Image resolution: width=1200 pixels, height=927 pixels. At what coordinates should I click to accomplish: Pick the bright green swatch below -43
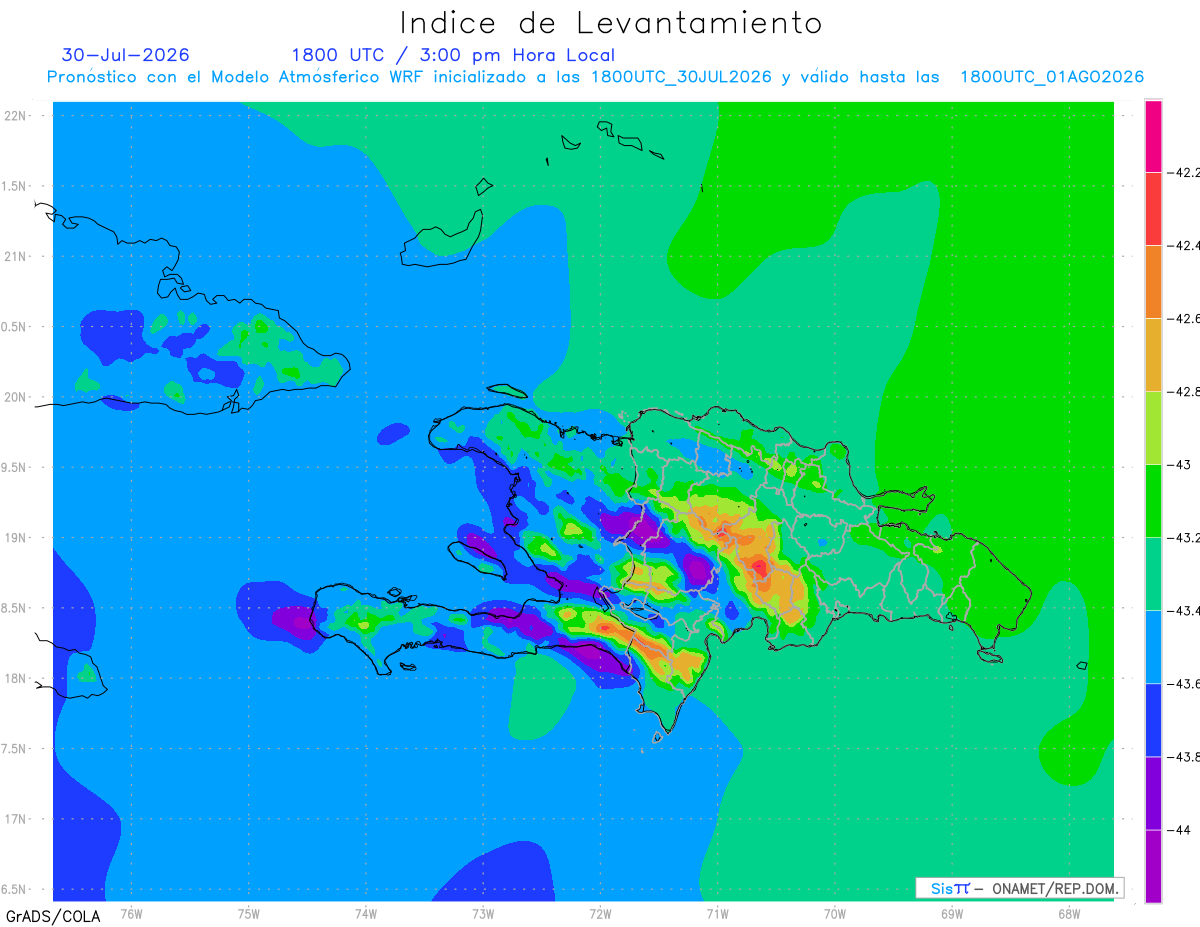pyautogui.click(x=1153, y=501)
